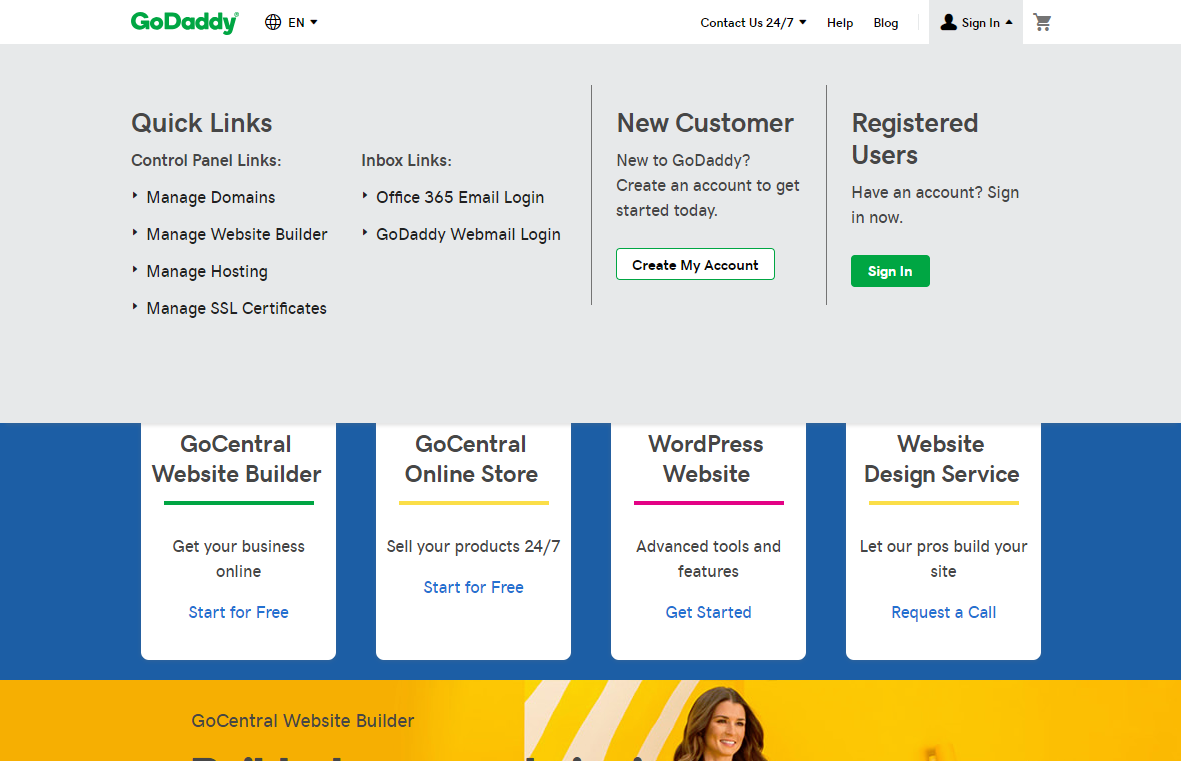The width and height of the screenshot is (1181, 761).
Task: Click Start for Free under Online Store
Action: point(474,588)
